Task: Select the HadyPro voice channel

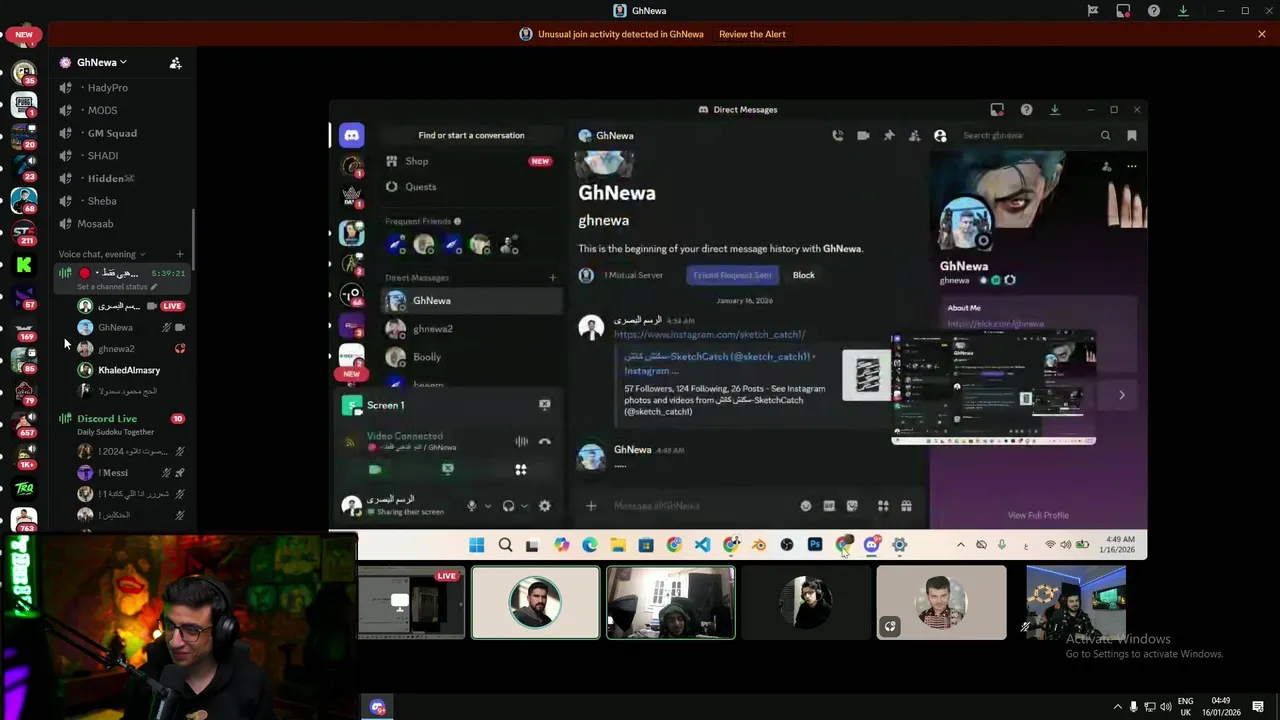Action: (124, 88)
